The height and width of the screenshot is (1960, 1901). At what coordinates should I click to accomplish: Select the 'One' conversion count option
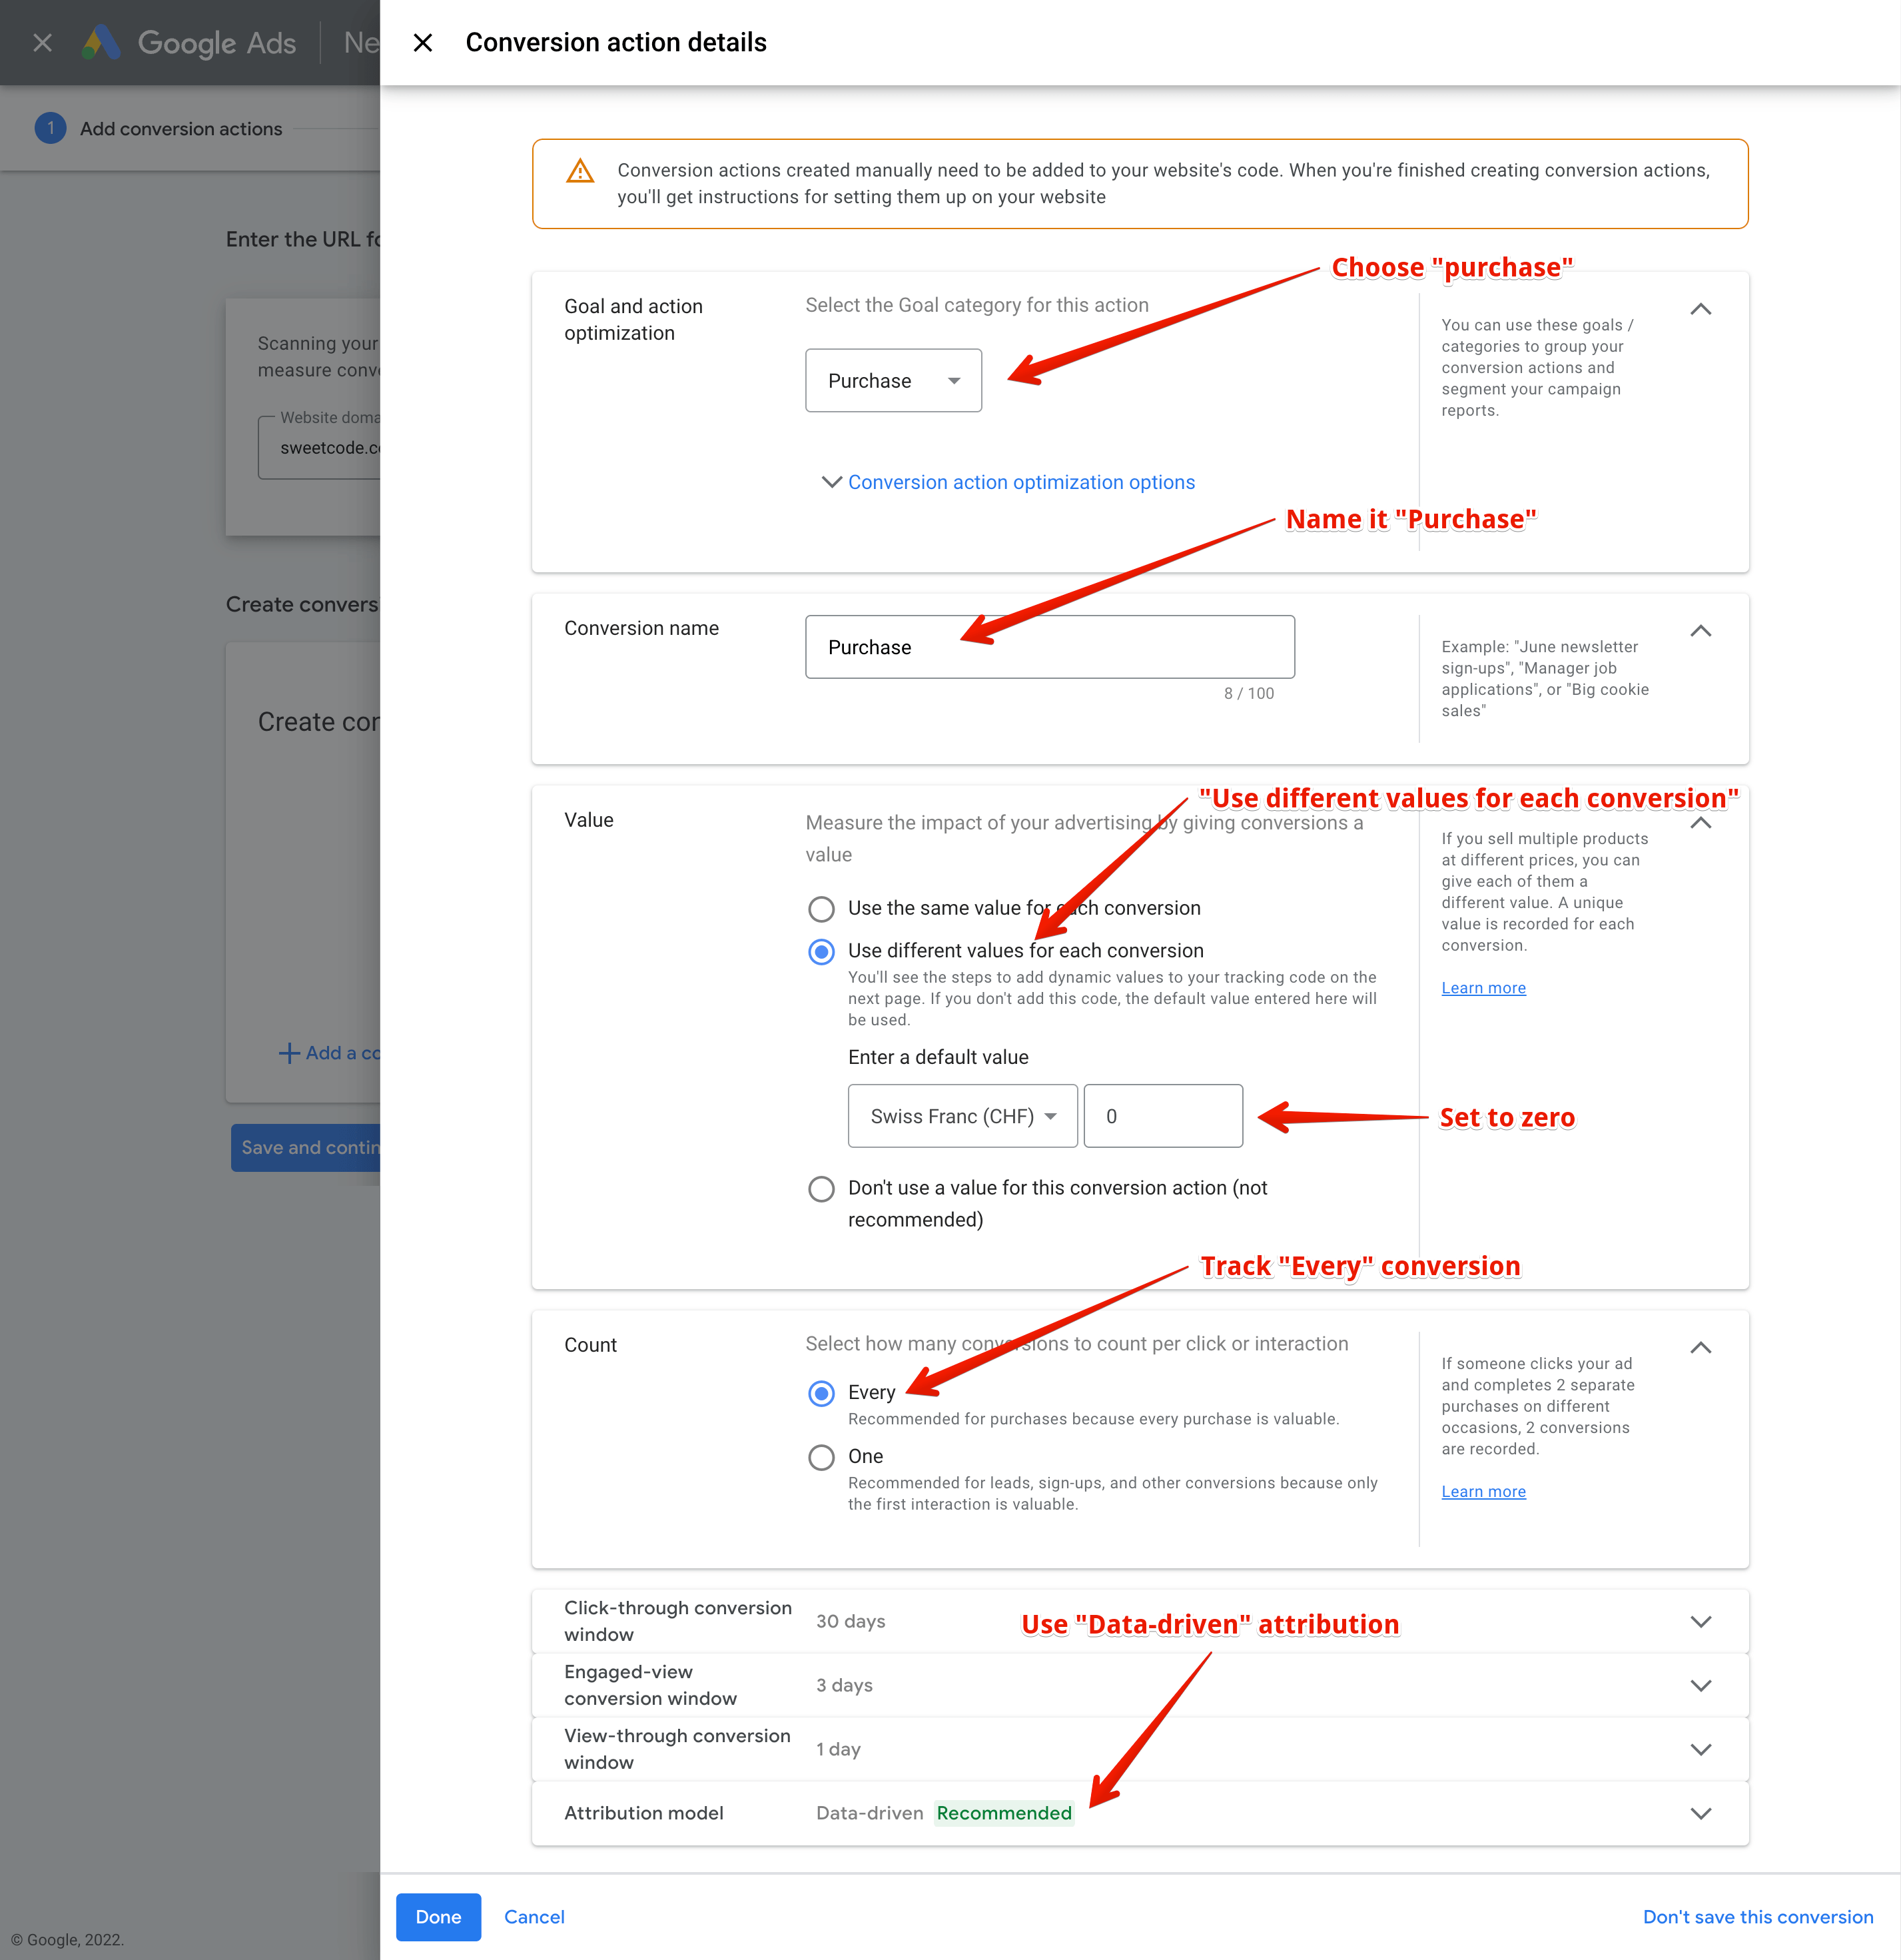pyautogui.click(x=822, y=1457)
